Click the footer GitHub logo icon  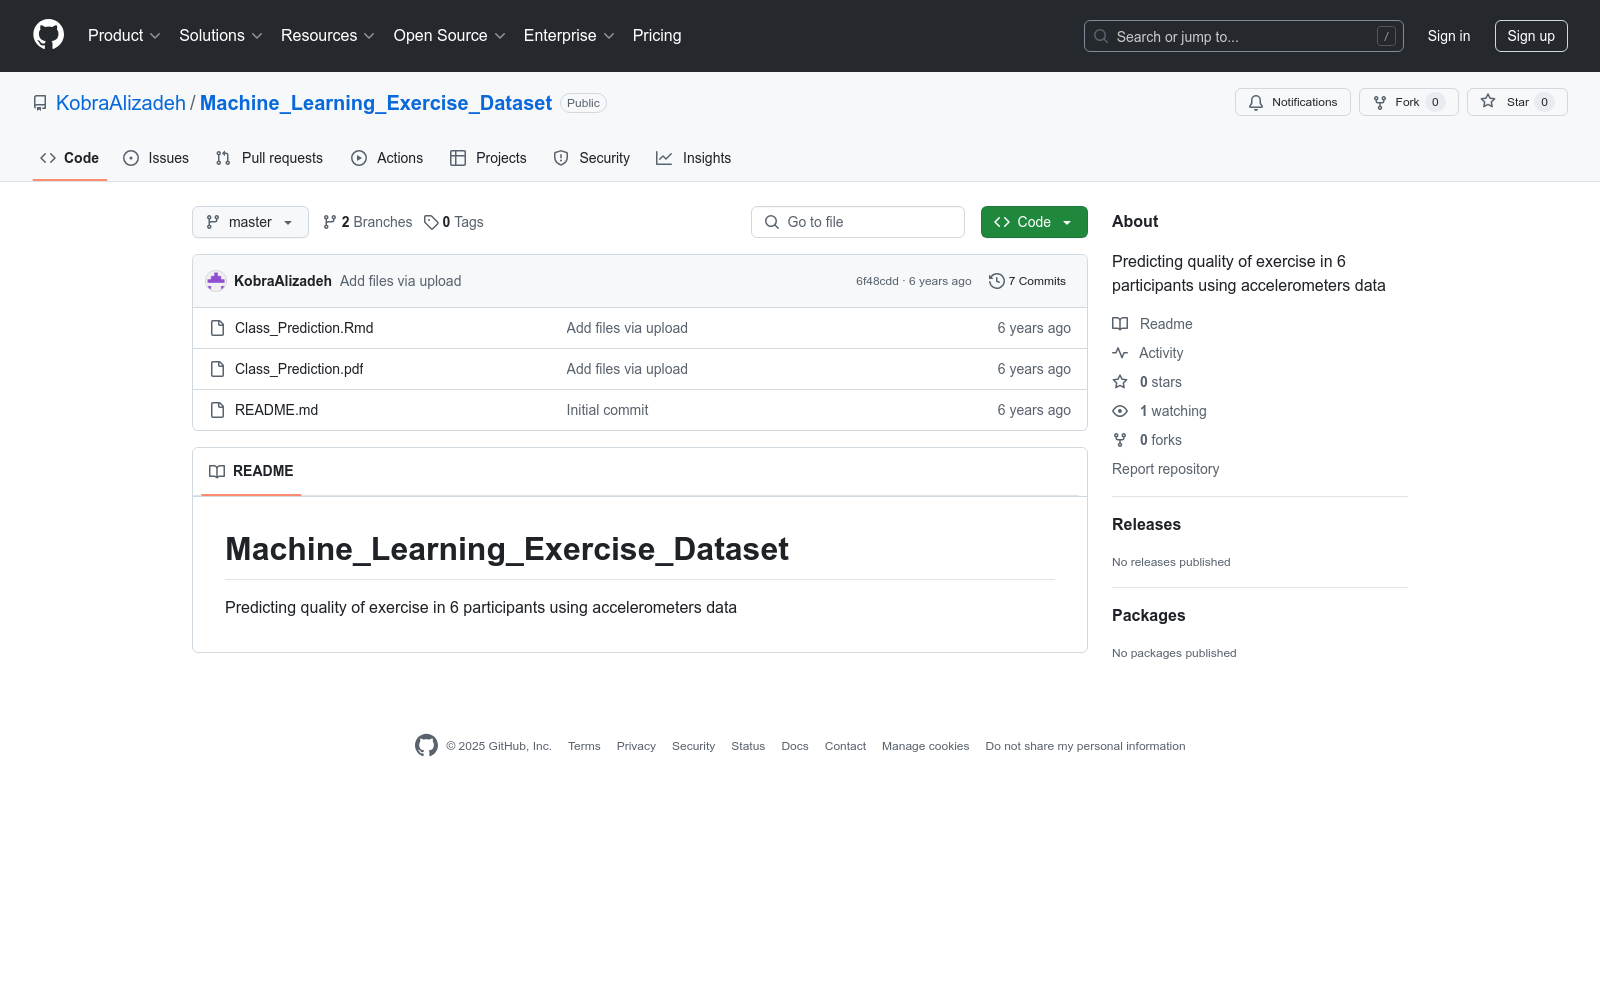click(x=426, y=745)
